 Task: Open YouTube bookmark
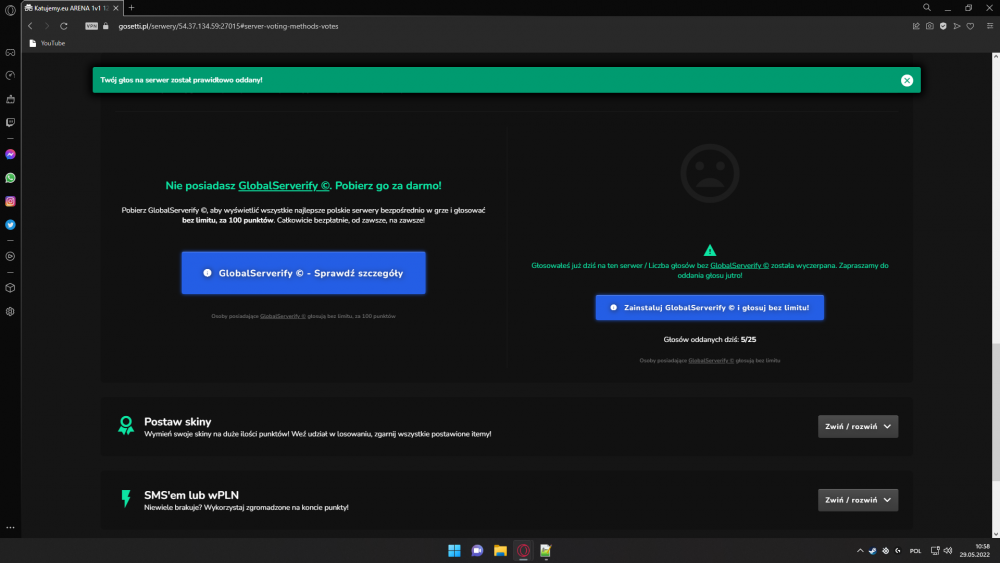47,43
